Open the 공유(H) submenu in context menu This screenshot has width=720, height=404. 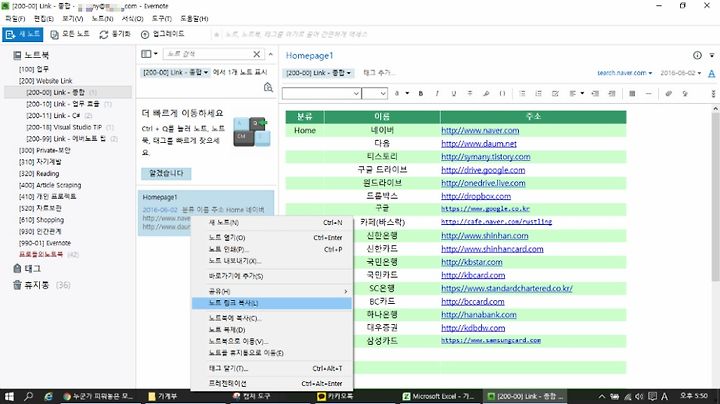272,291
